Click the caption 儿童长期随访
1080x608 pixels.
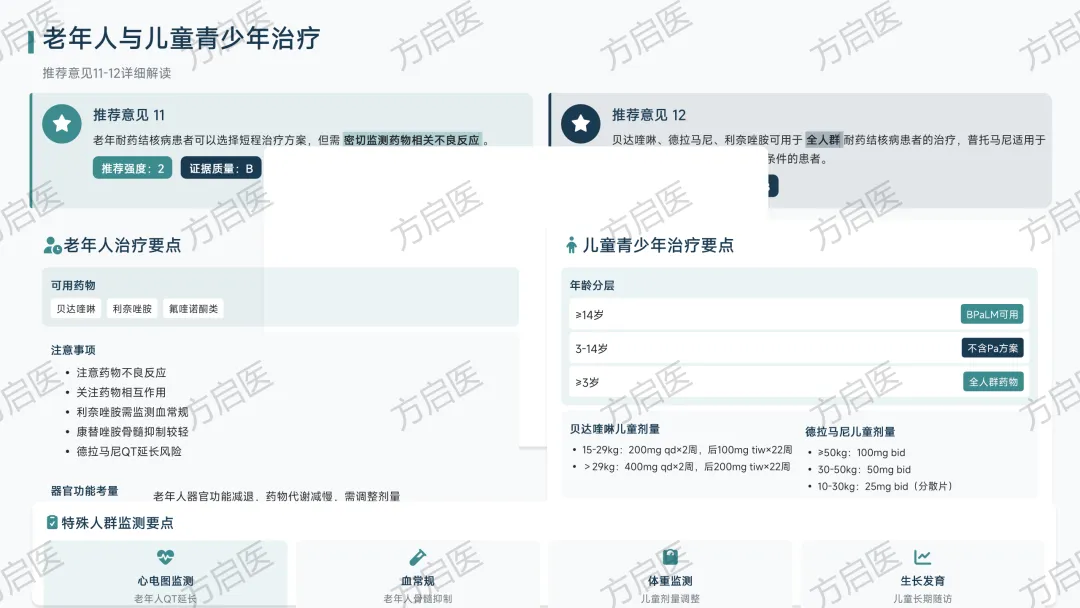(x=922, y=599)
